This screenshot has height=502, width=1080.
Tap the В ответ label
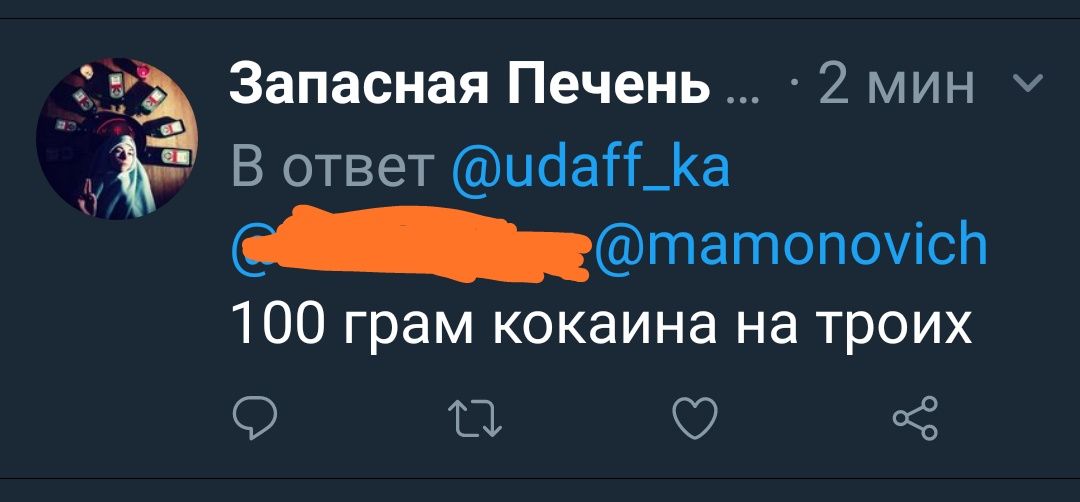tap(333, 167)
